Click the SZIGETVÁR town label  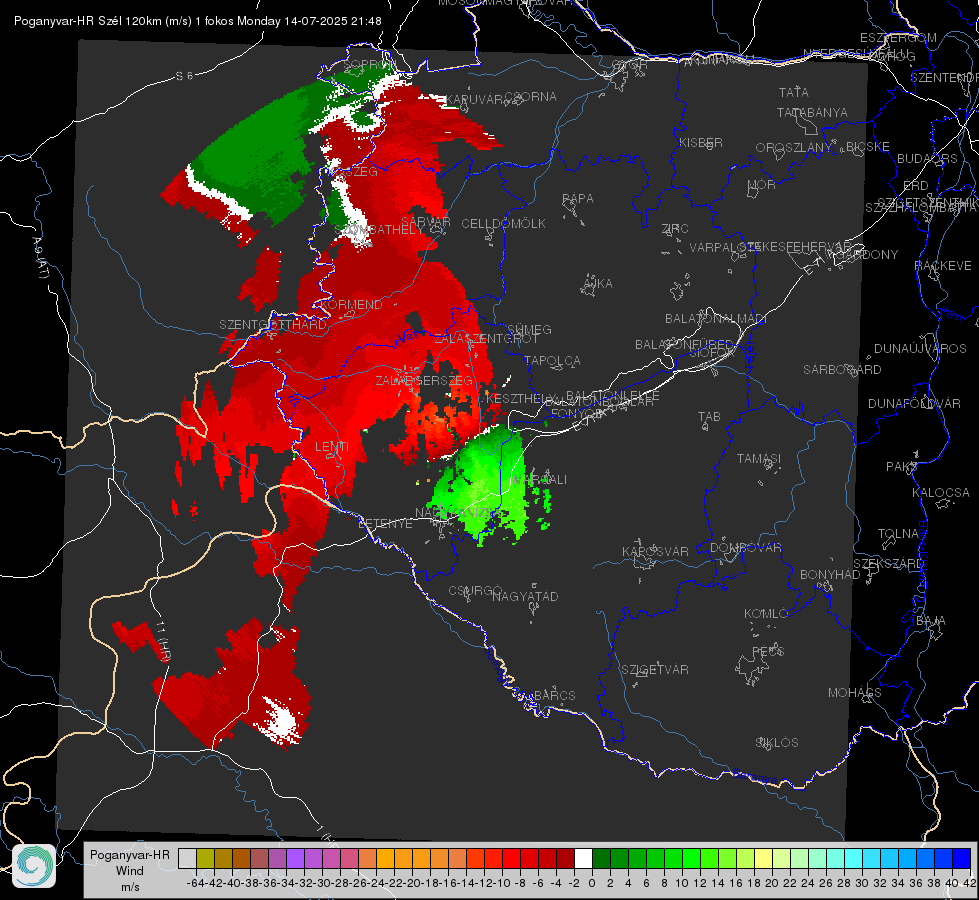tap(655, 670)
